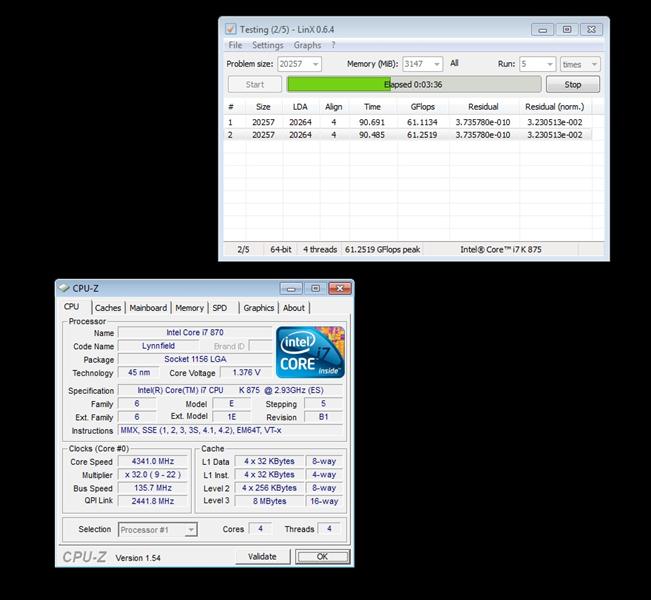Stop the running LinX test
Viewport: 651px width, 600px height.
573,85
